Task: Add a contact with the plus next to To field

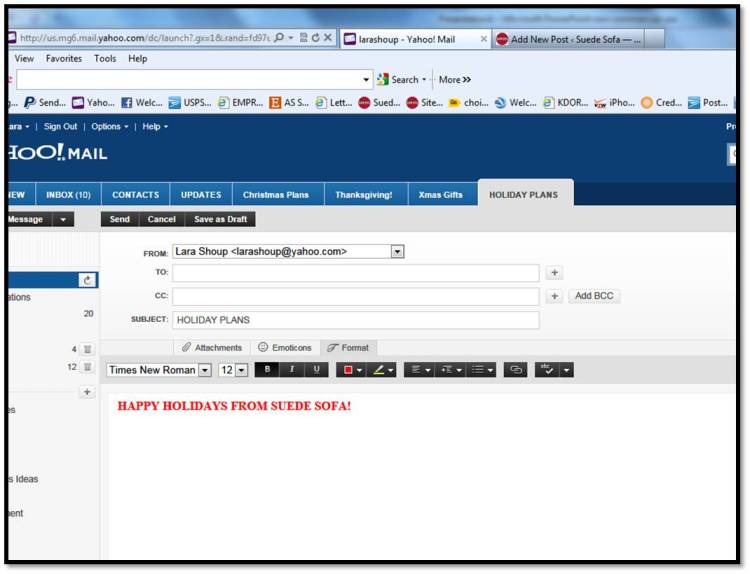Action: pos(555,272)
